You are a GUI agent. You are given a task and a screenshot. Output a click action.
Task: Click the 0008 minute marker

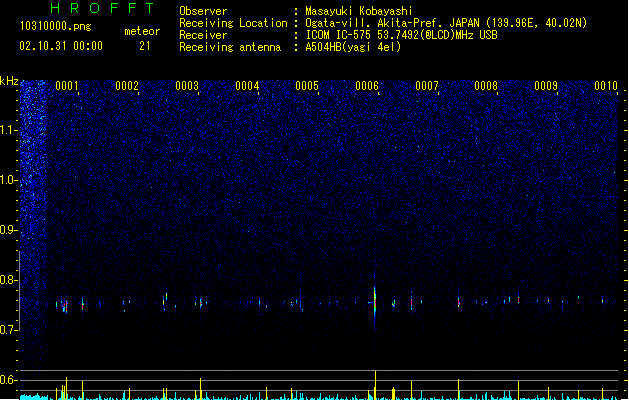click(x=486, y=86)
